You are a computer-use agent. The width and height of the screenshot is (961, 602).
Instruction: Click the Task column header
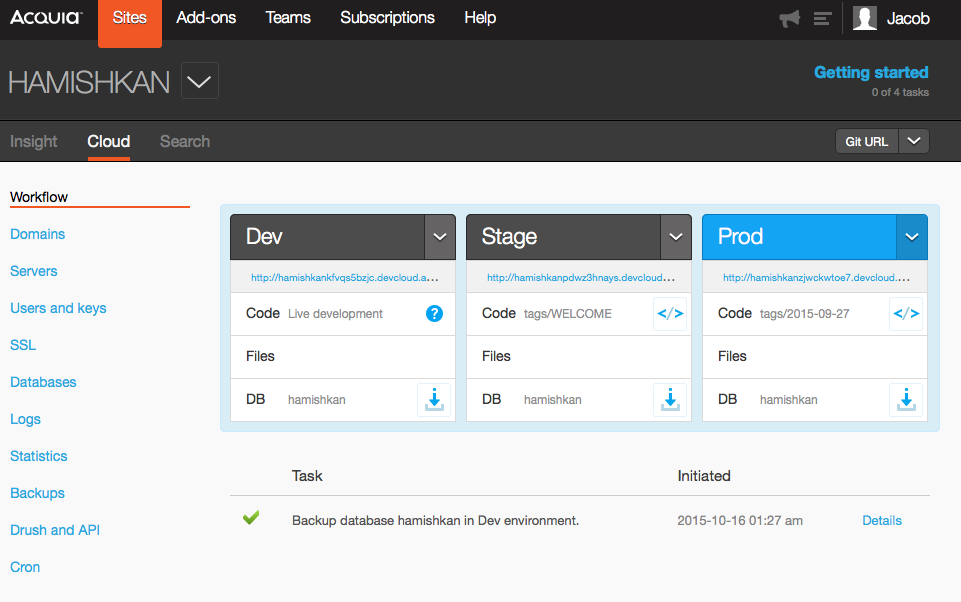tap(307, 476)
